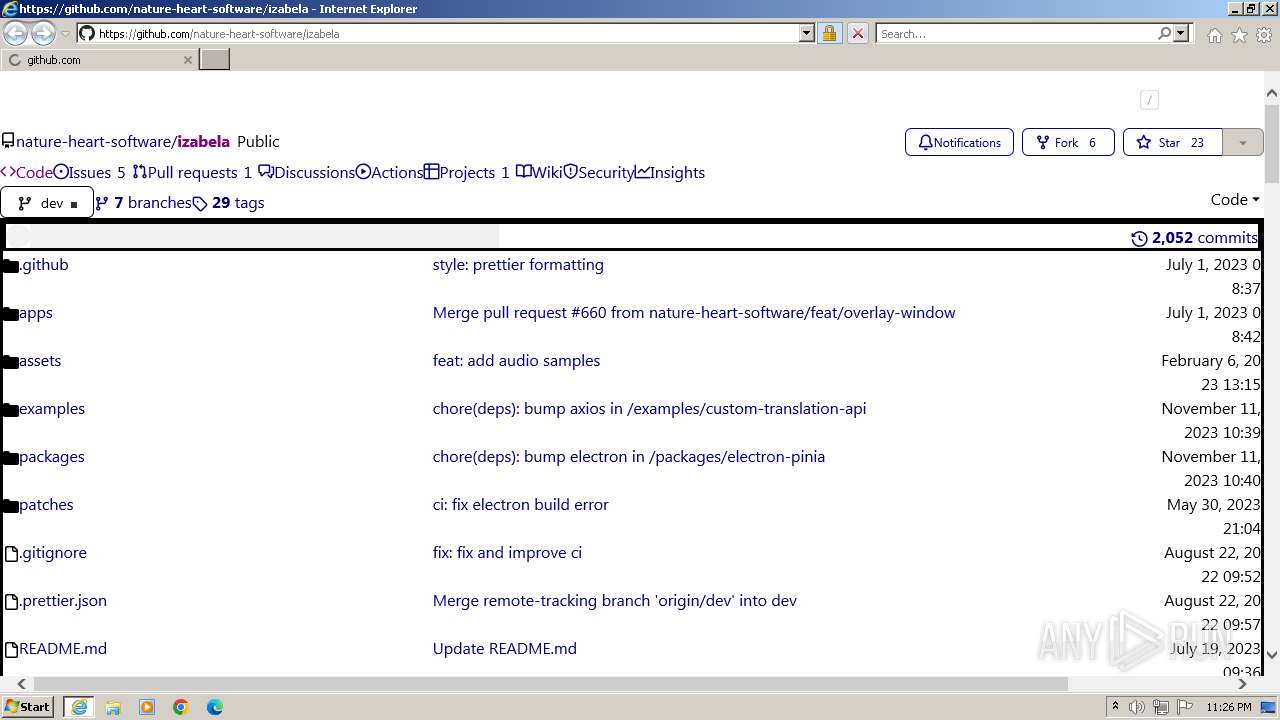Open the 2,052 commits link
This screenshot has width=1280, height=720.
coord(1194,238)
